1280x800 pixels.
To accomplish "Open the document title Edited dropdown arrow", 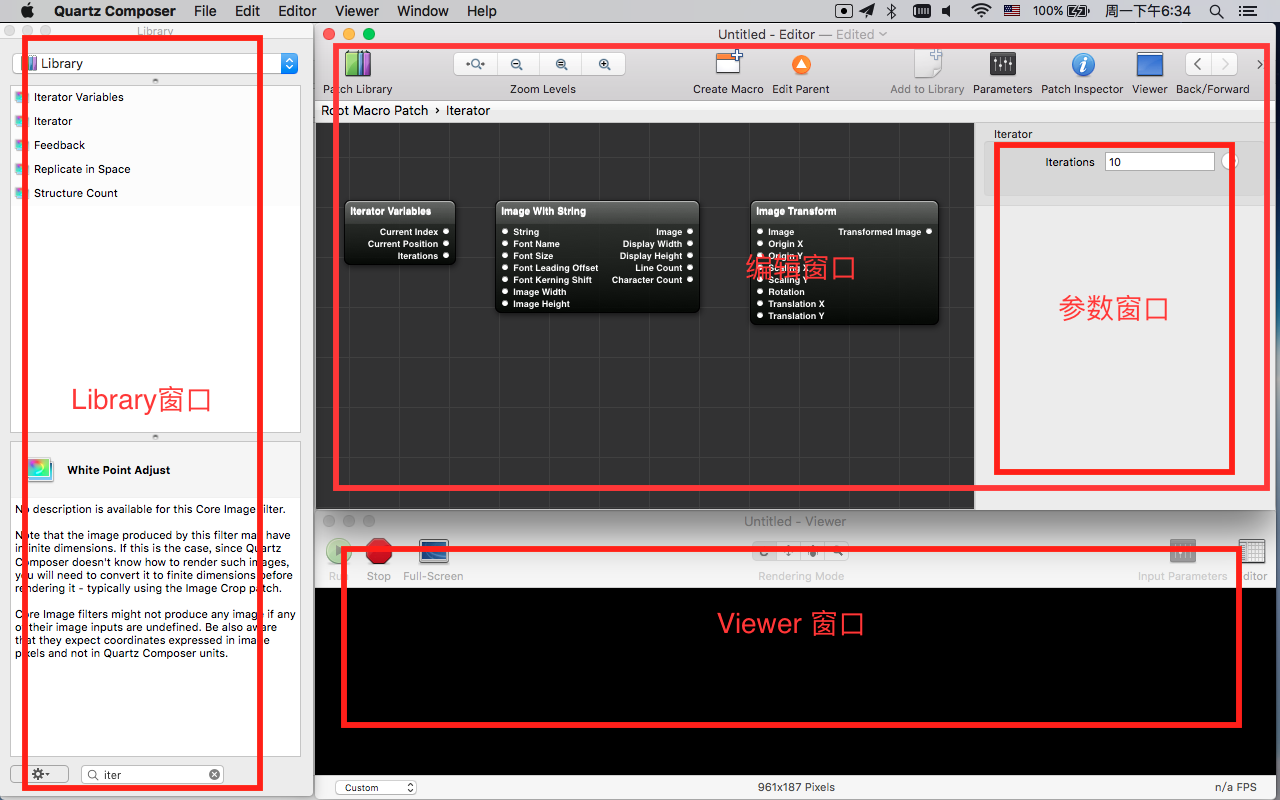I will (883, 34).
